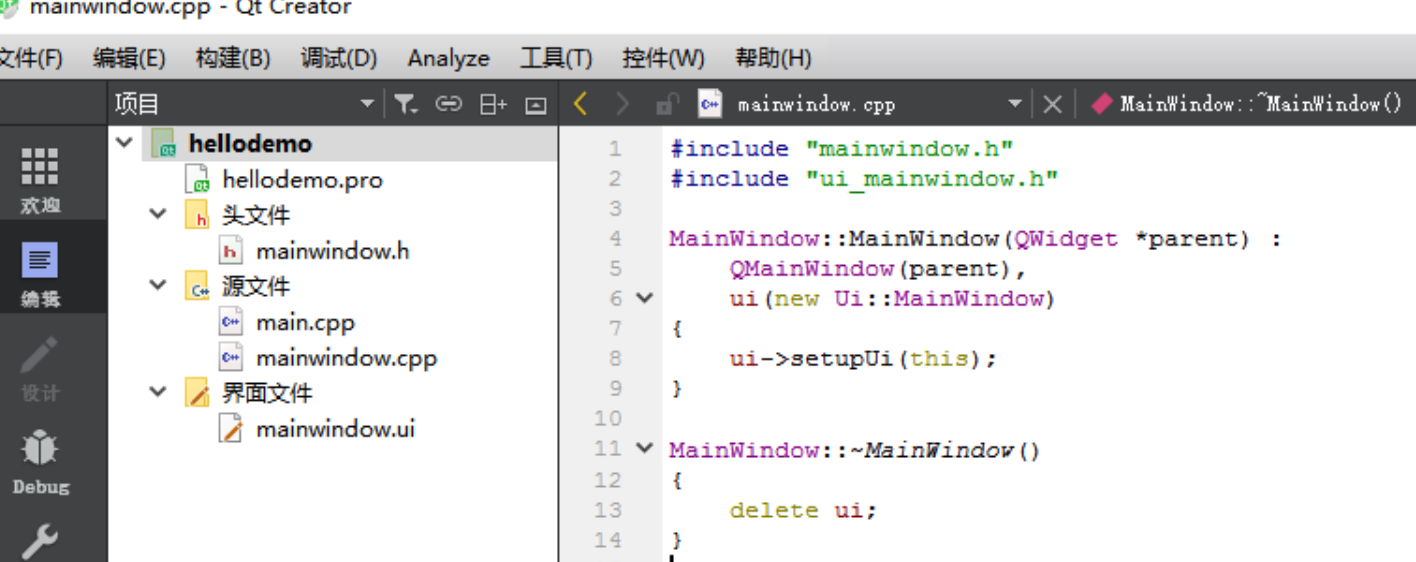Screen dimensions: 1416x562
Task: Click the 头文件 folder label
Action: coord(255,215)
